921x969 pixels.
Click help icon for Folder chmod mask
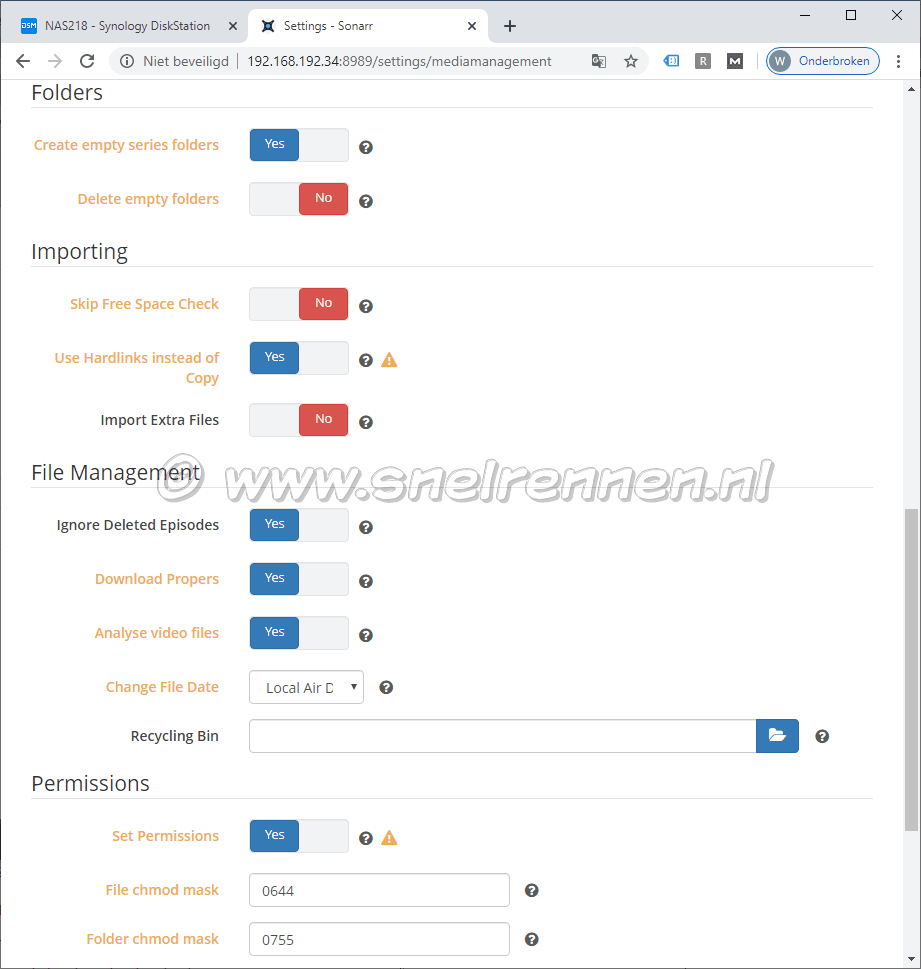tap(532, 939)
